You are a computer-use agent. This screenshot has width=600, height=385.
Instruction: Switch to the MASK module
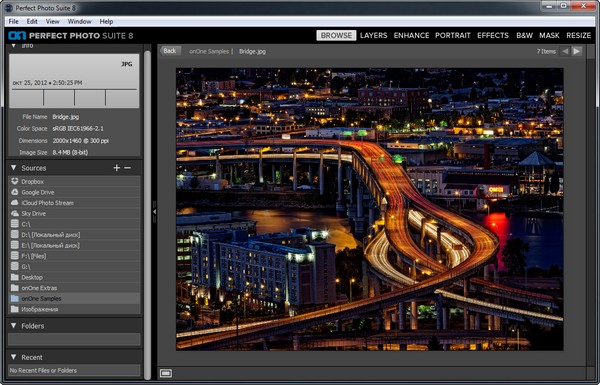[x=549, y=36]
